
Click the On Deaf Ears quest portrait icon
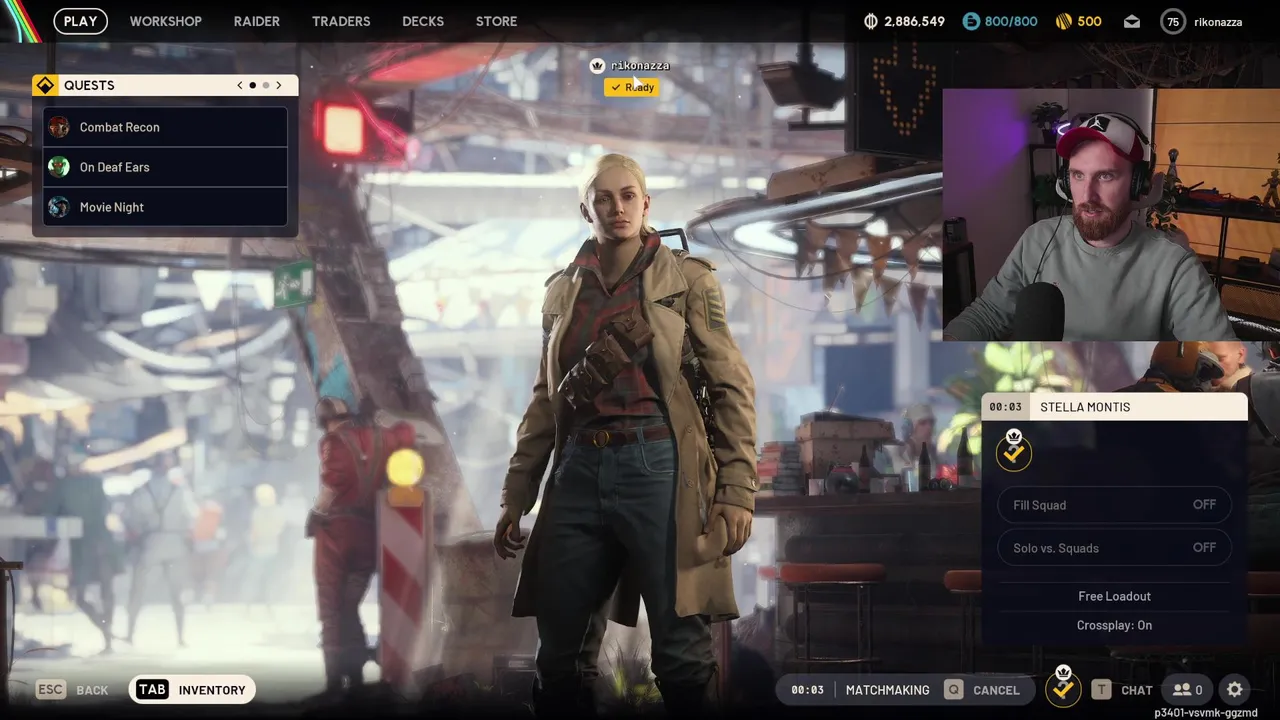point(59,167)
